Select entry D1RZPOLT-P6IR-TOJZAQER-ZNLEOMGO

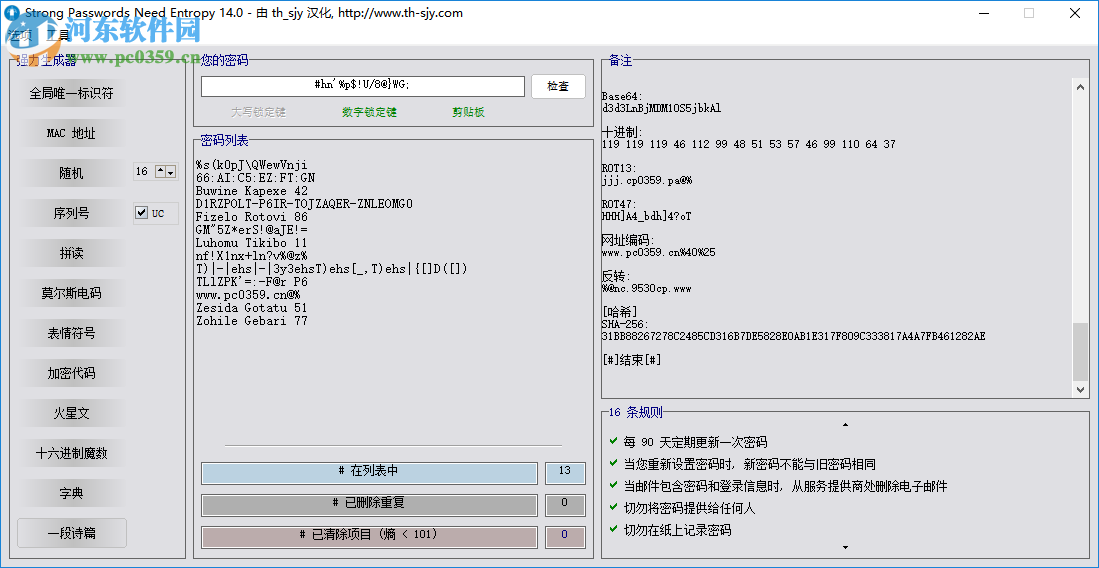coord(304,204)
